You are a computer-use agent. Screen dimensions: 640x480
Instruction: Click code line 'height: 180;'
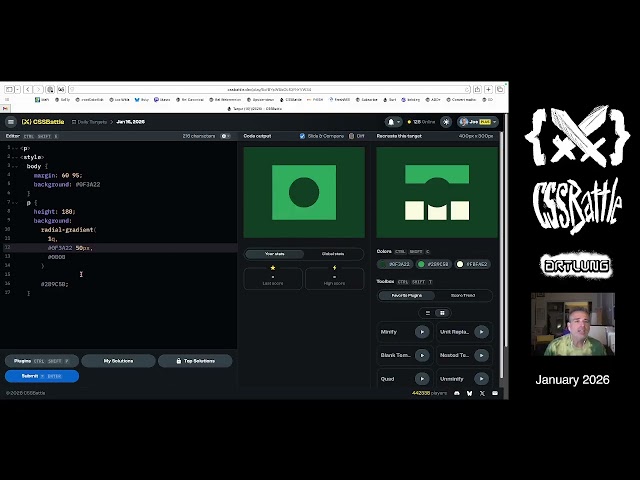pyautogui.click(x=54, y=211)
